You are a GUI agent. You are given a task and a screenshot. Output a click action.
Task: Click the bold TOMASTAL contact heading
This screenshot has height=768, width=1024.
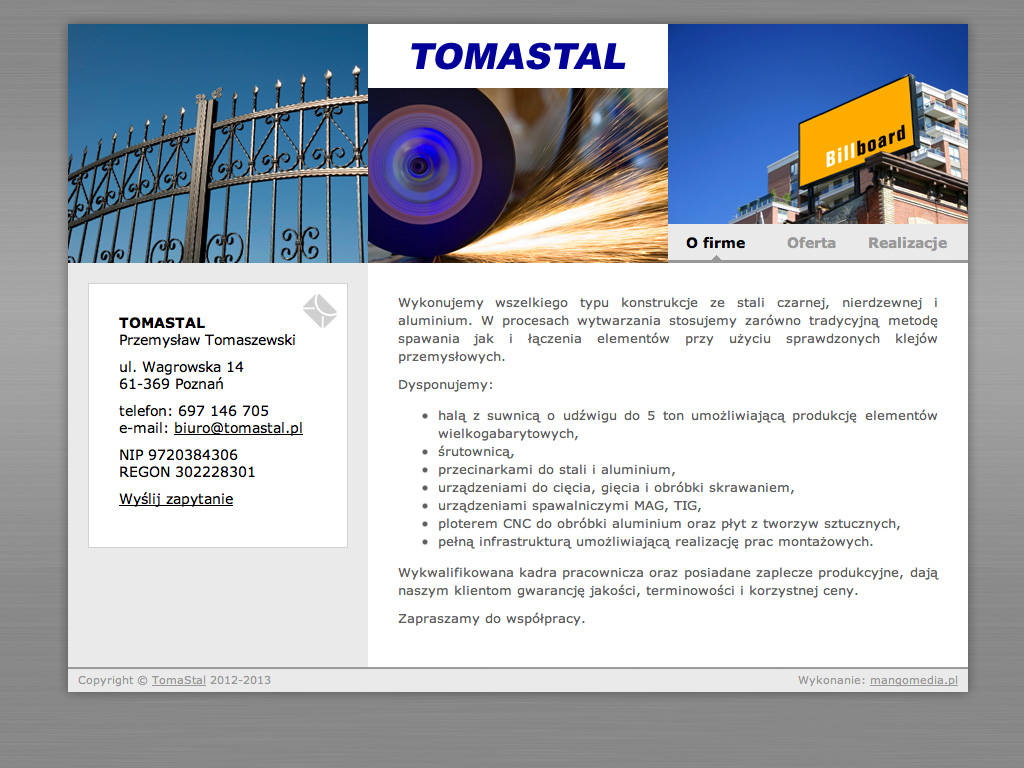tap(162, 323)
